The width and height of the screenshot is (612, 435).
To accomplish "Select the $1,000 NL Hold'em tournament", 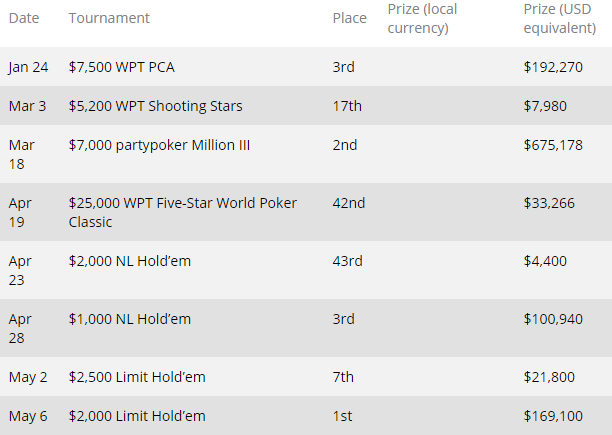I will tap(129, 319).
